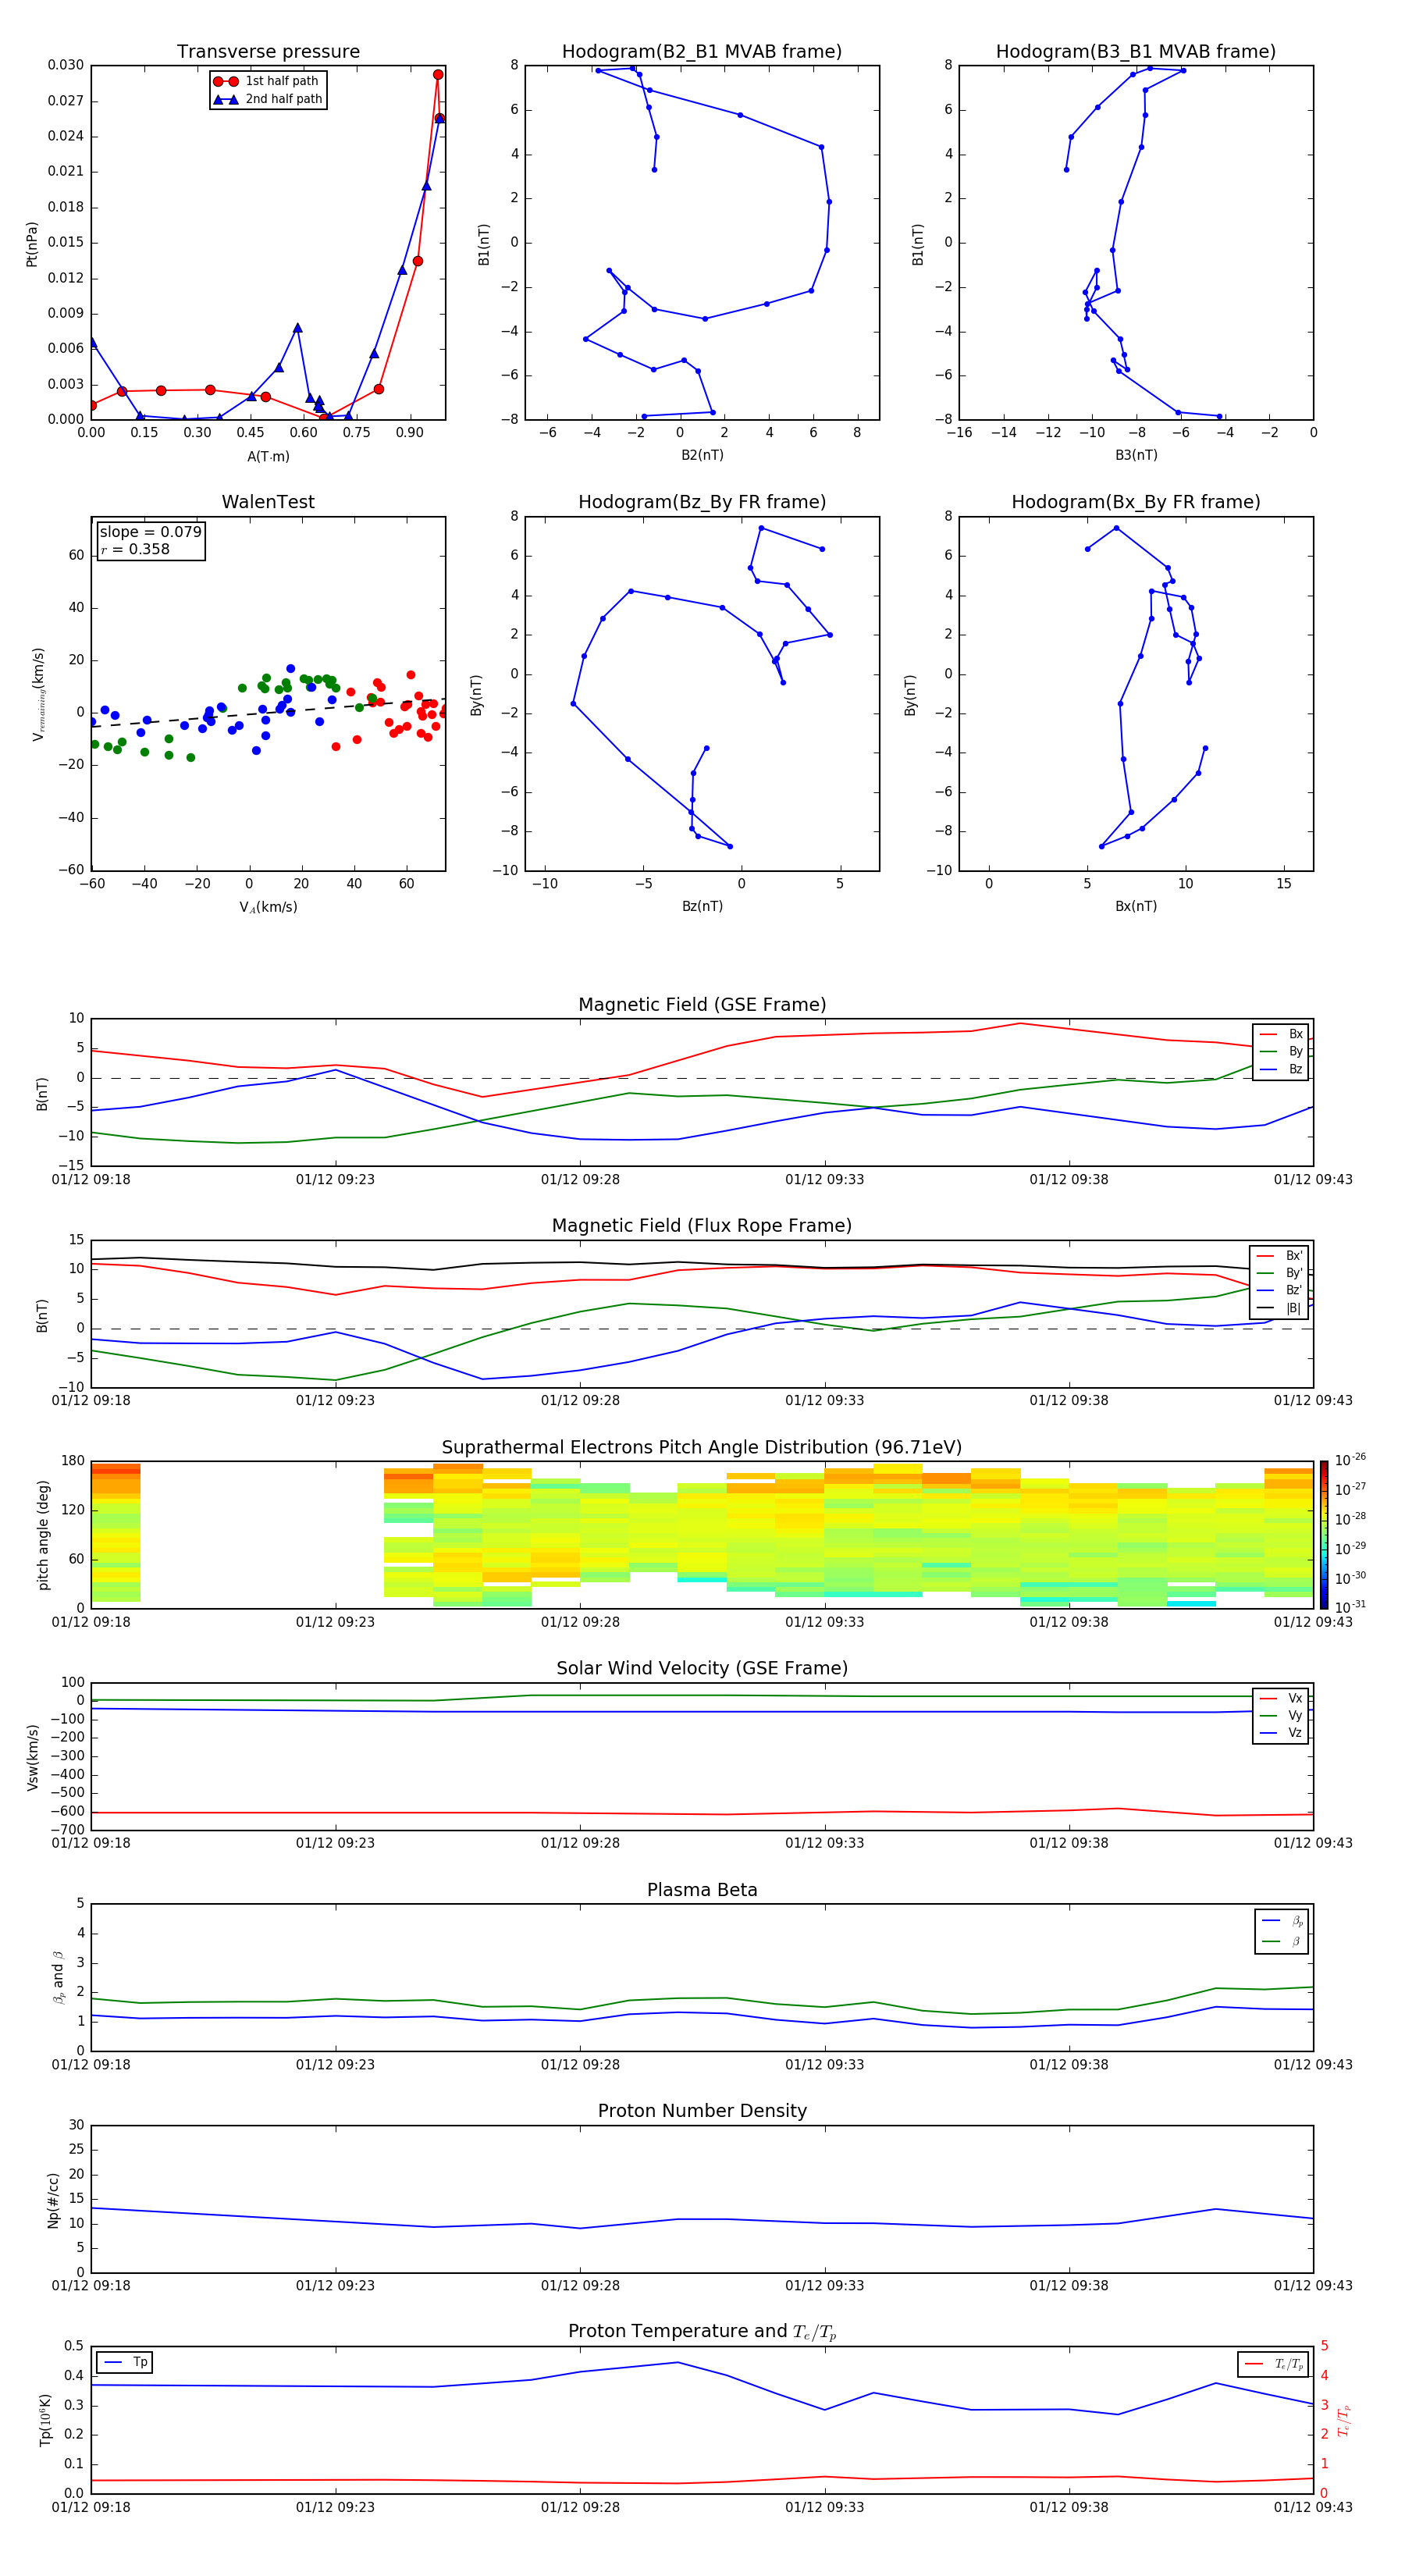The height and width of the screenshot is (2576, 1405).
Task: Click the "WalenTest" plot title
Action: (268, 502)
